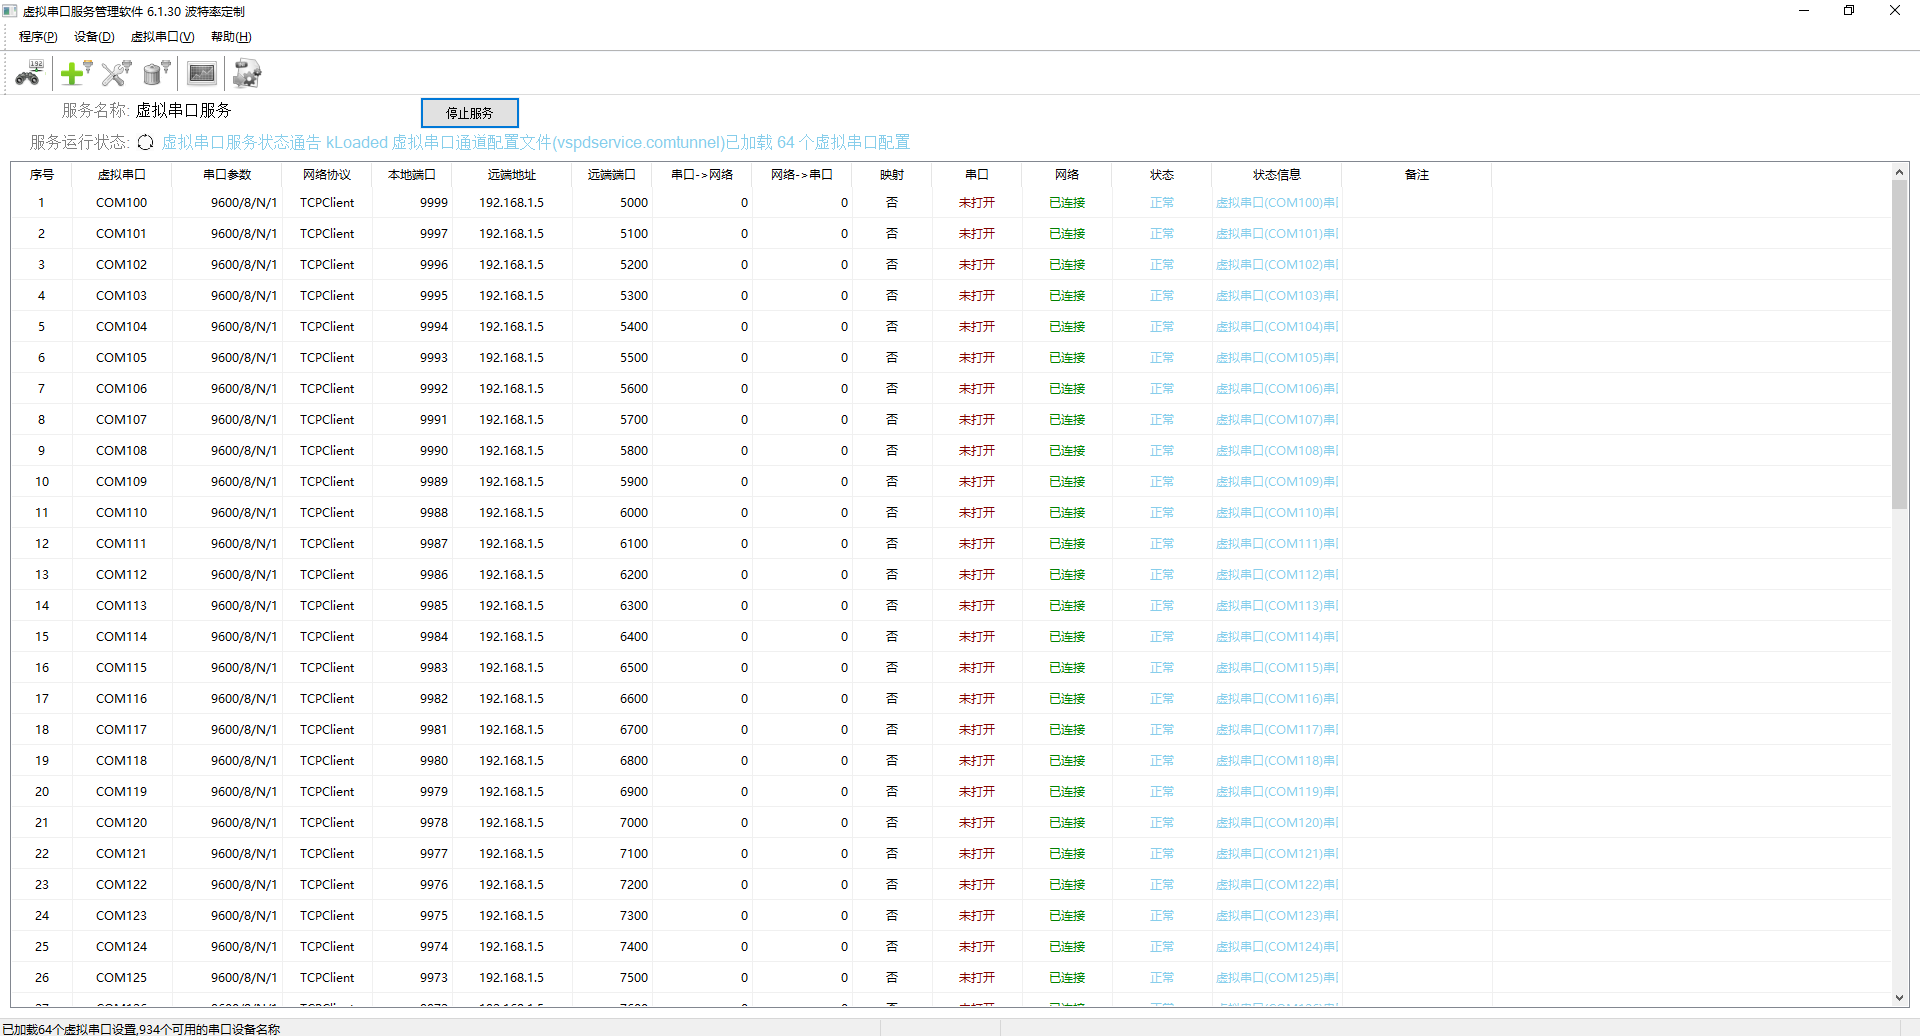Image resolution: width=1920 pixels, height=1036 pixels.
Task: Open the 虚拟串口(V) menu
Action: tap(162, 37)
